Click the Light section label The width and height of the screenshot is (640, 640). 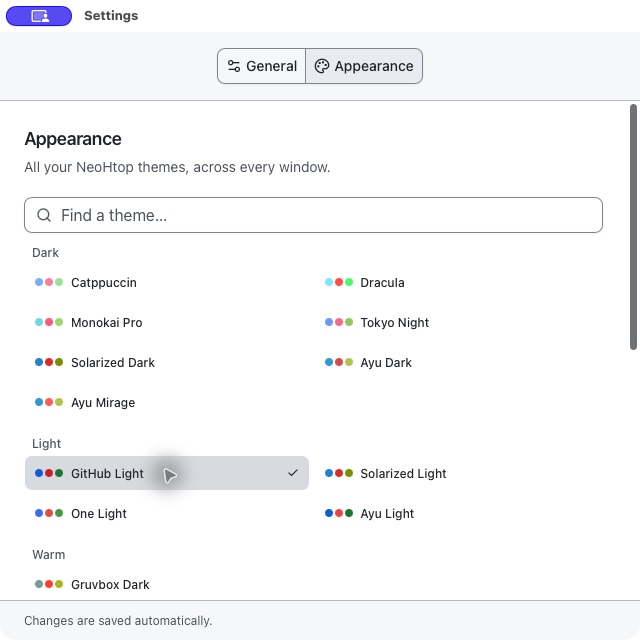(47, 444)
